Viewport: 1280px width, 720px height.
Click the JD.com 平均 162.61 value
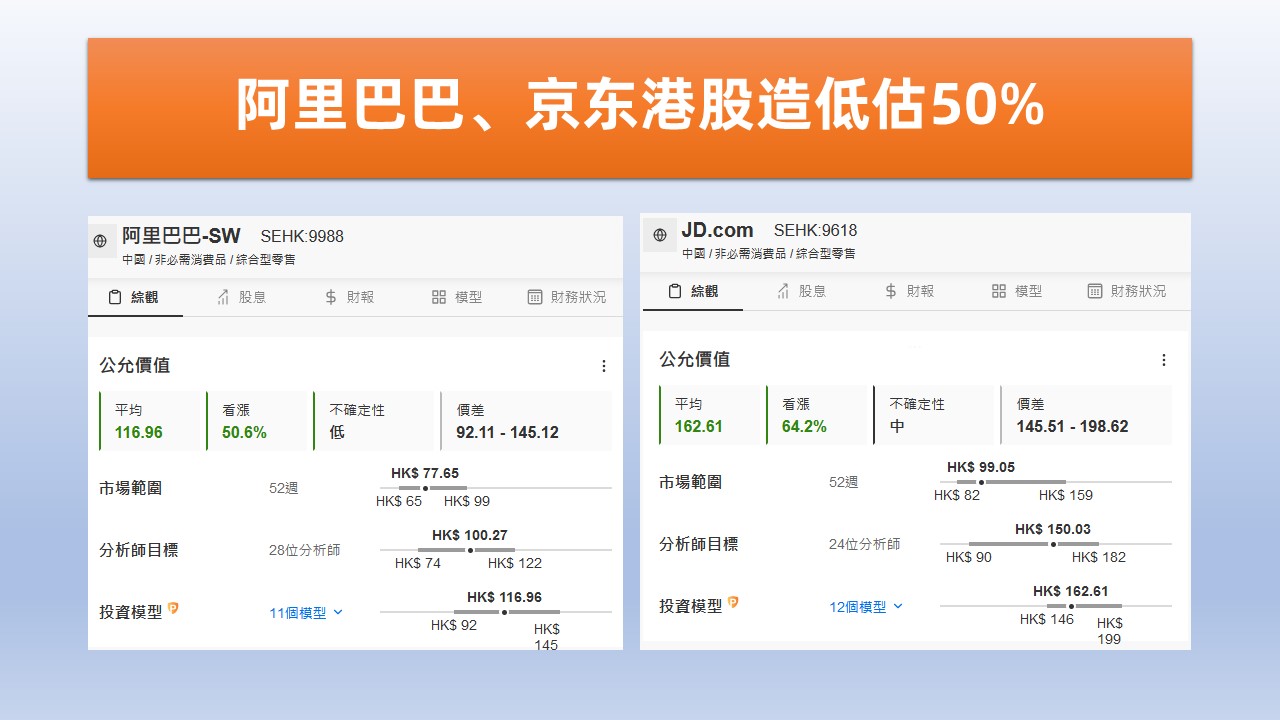coord(699,426)
